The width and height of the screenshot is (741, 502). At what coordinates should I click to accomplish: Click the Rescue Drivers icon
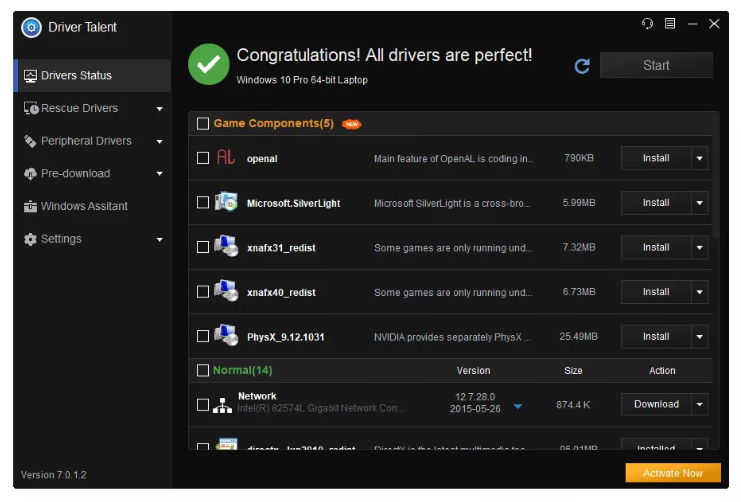pyautogui.click(x=31, y=108)
